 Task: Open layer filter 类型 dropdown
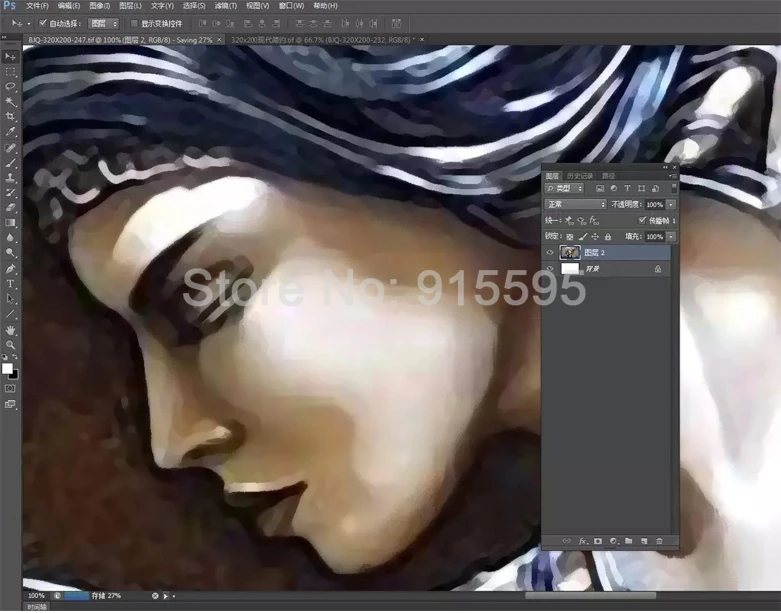point(564,189)
